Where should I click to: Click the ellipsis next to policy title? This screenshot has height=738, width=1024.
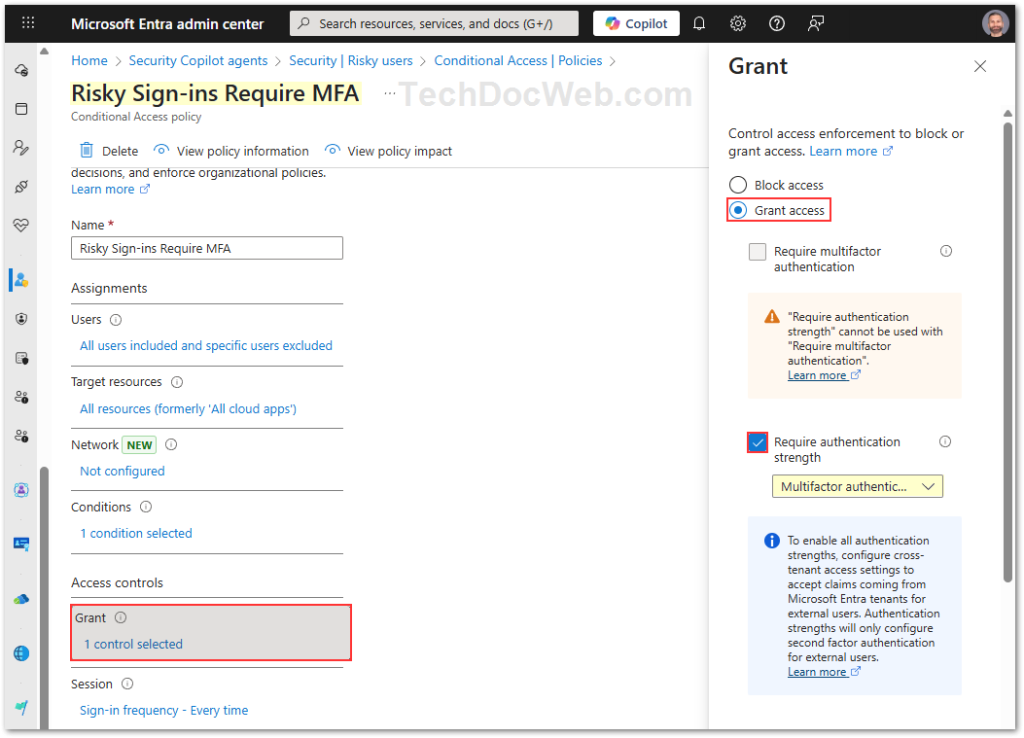[389, 93]
